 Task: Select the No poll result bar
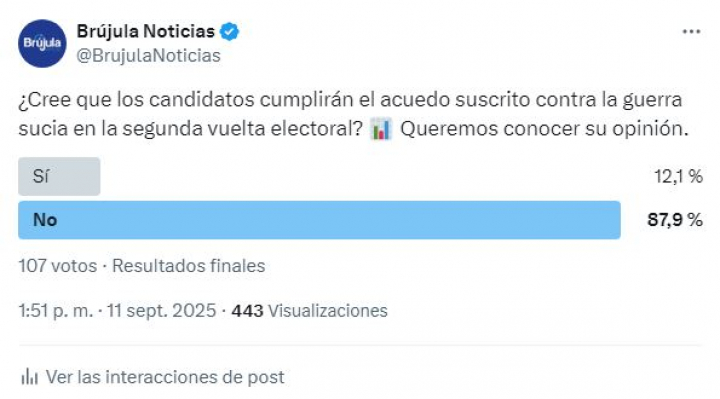pyautogui.click(x=319, y=220)
